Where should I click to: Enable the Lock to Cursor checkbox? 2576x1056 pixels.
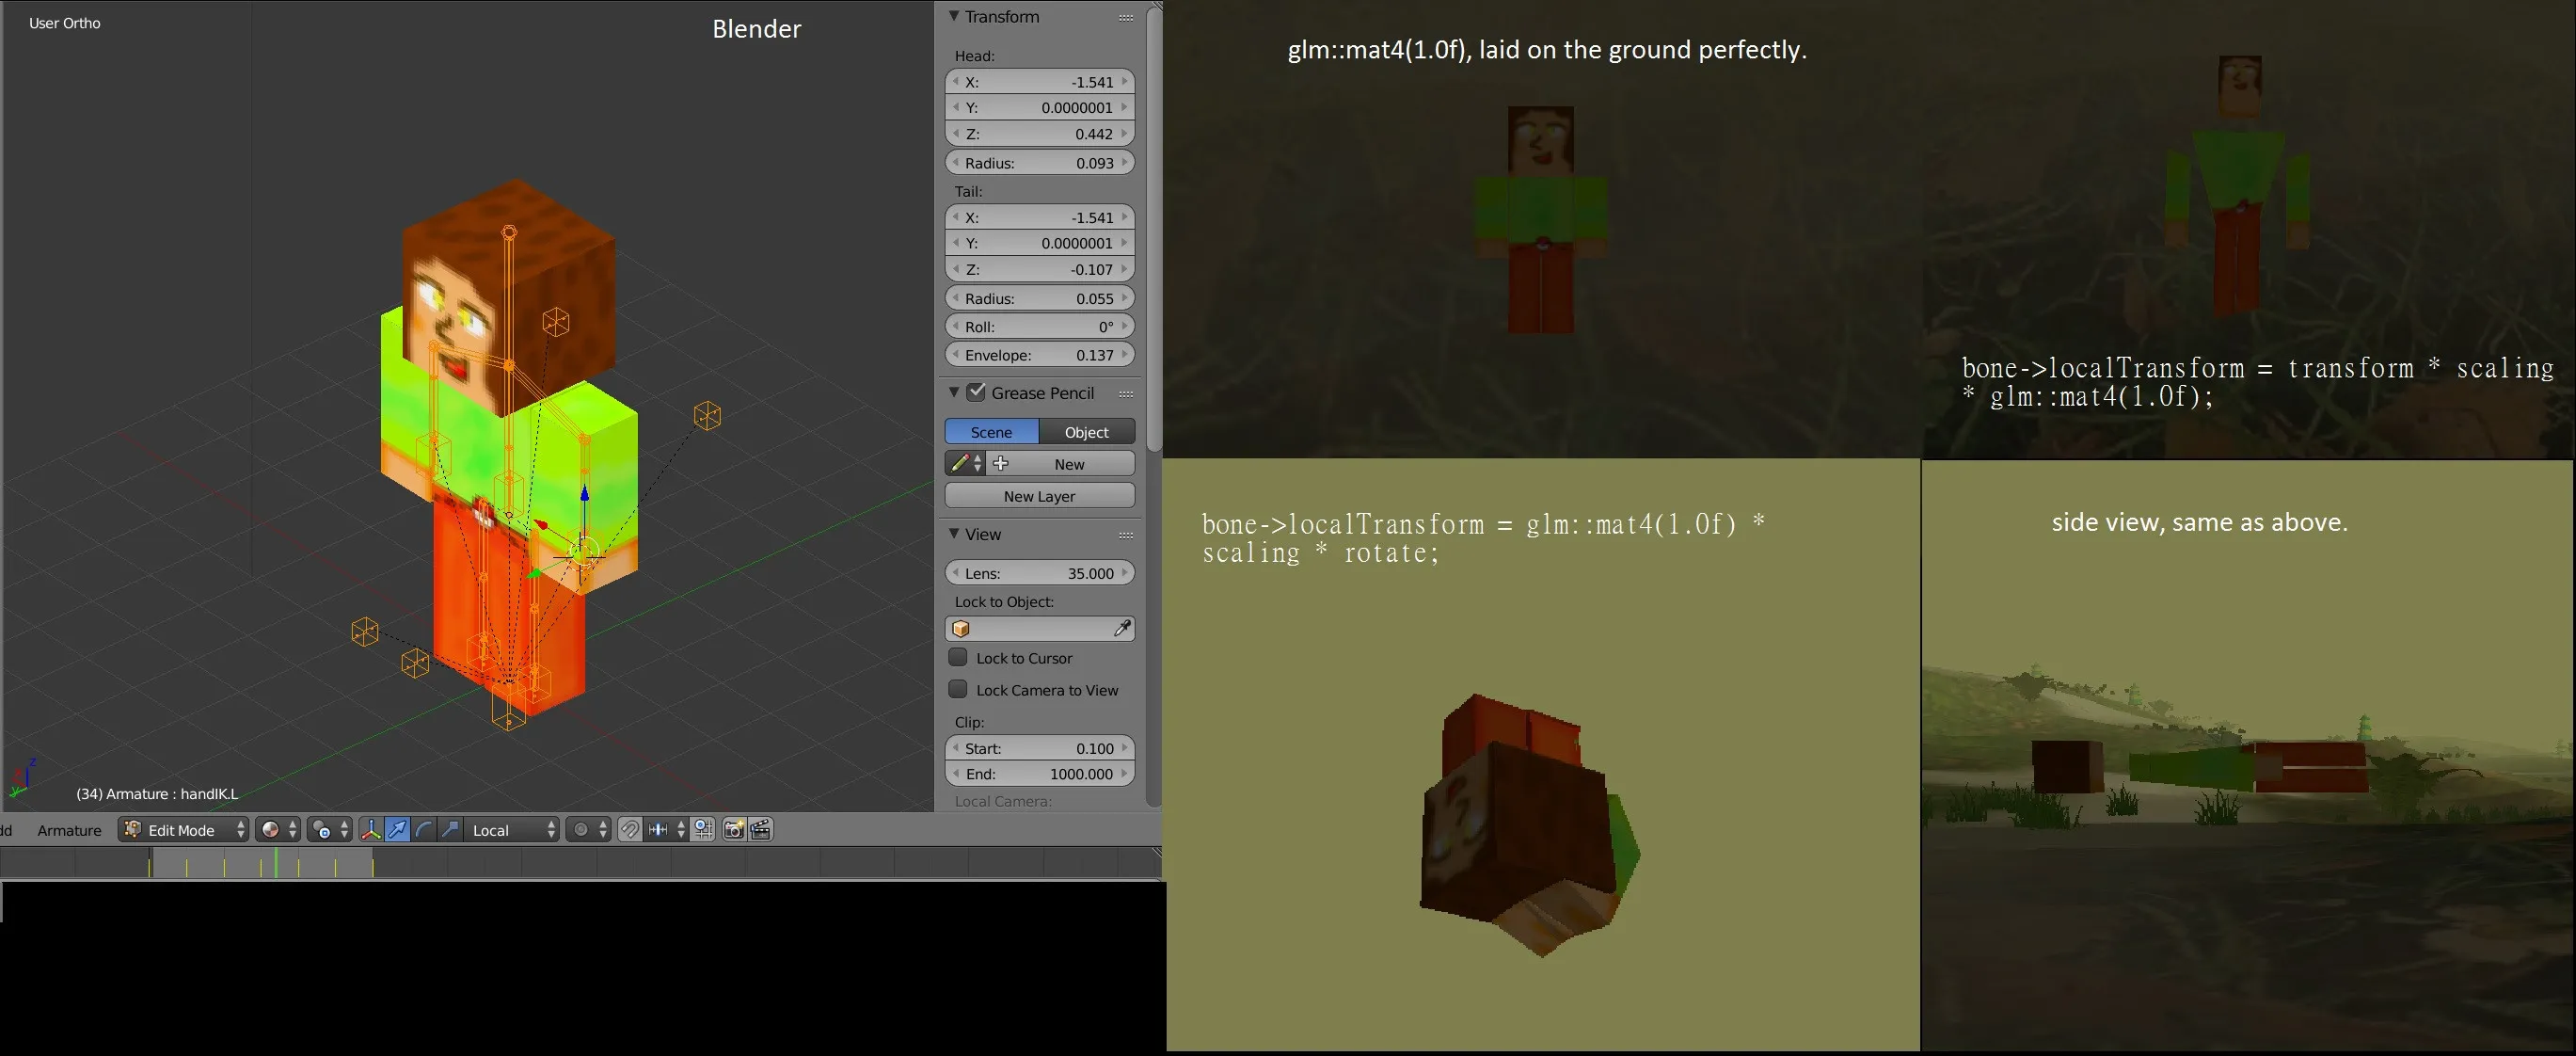point(958,658)
